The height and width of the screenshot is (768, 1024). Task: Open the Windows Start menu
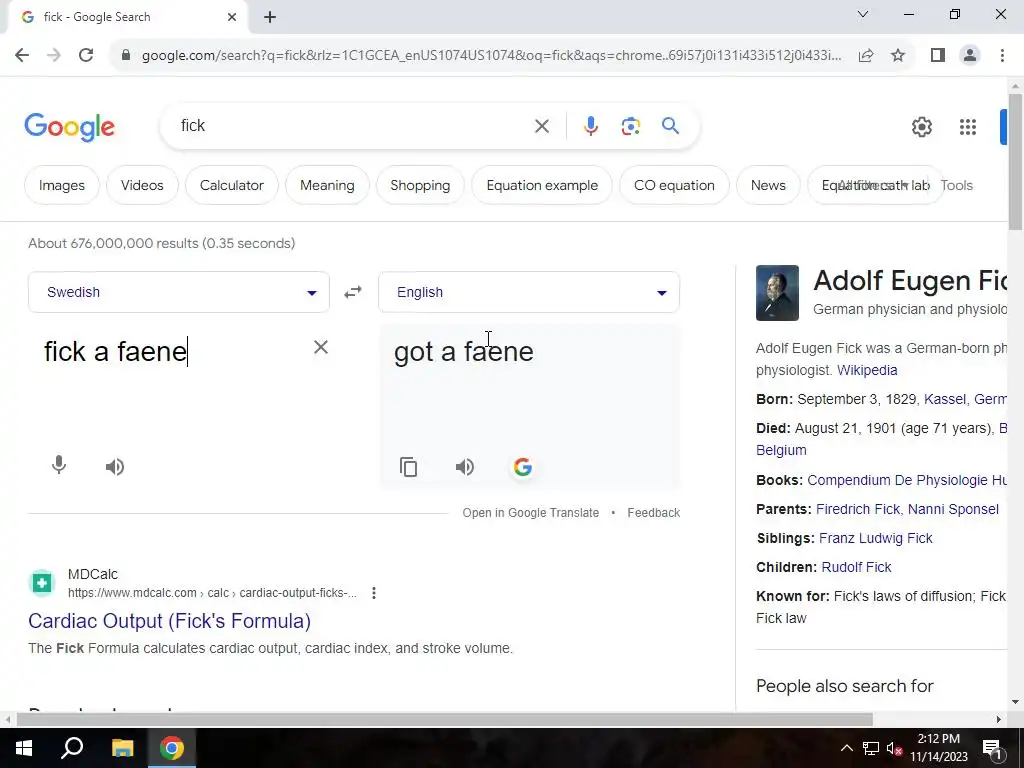pyautogui.click(x=24, y=748)
